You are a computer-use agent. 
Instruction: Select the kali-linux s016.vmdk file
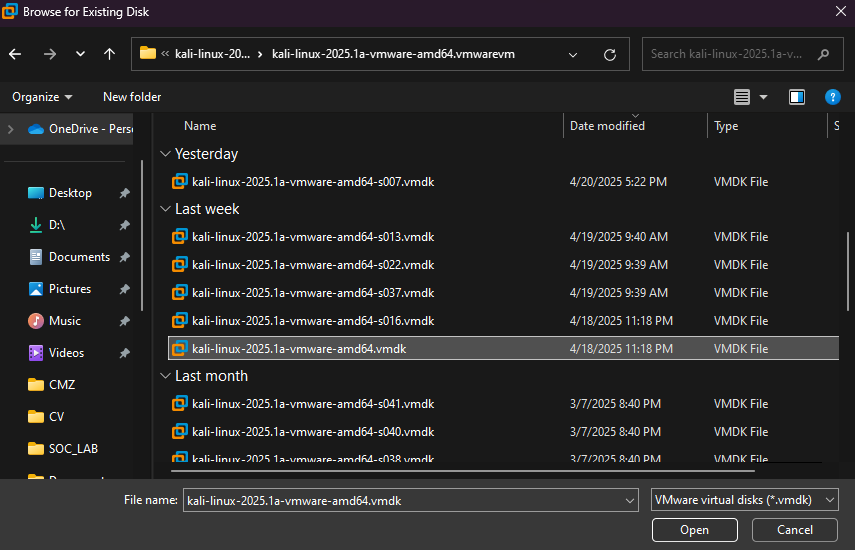tap(313, 321)
